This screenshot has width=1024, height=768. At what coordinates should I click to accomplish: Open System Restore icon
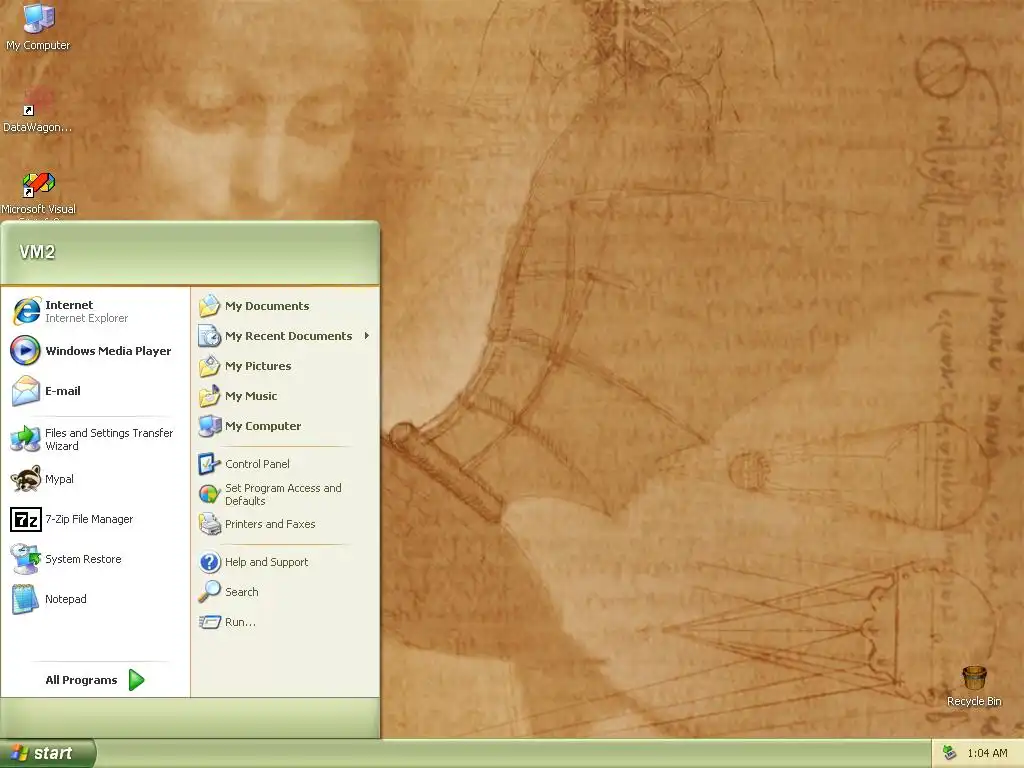[25, 559]
